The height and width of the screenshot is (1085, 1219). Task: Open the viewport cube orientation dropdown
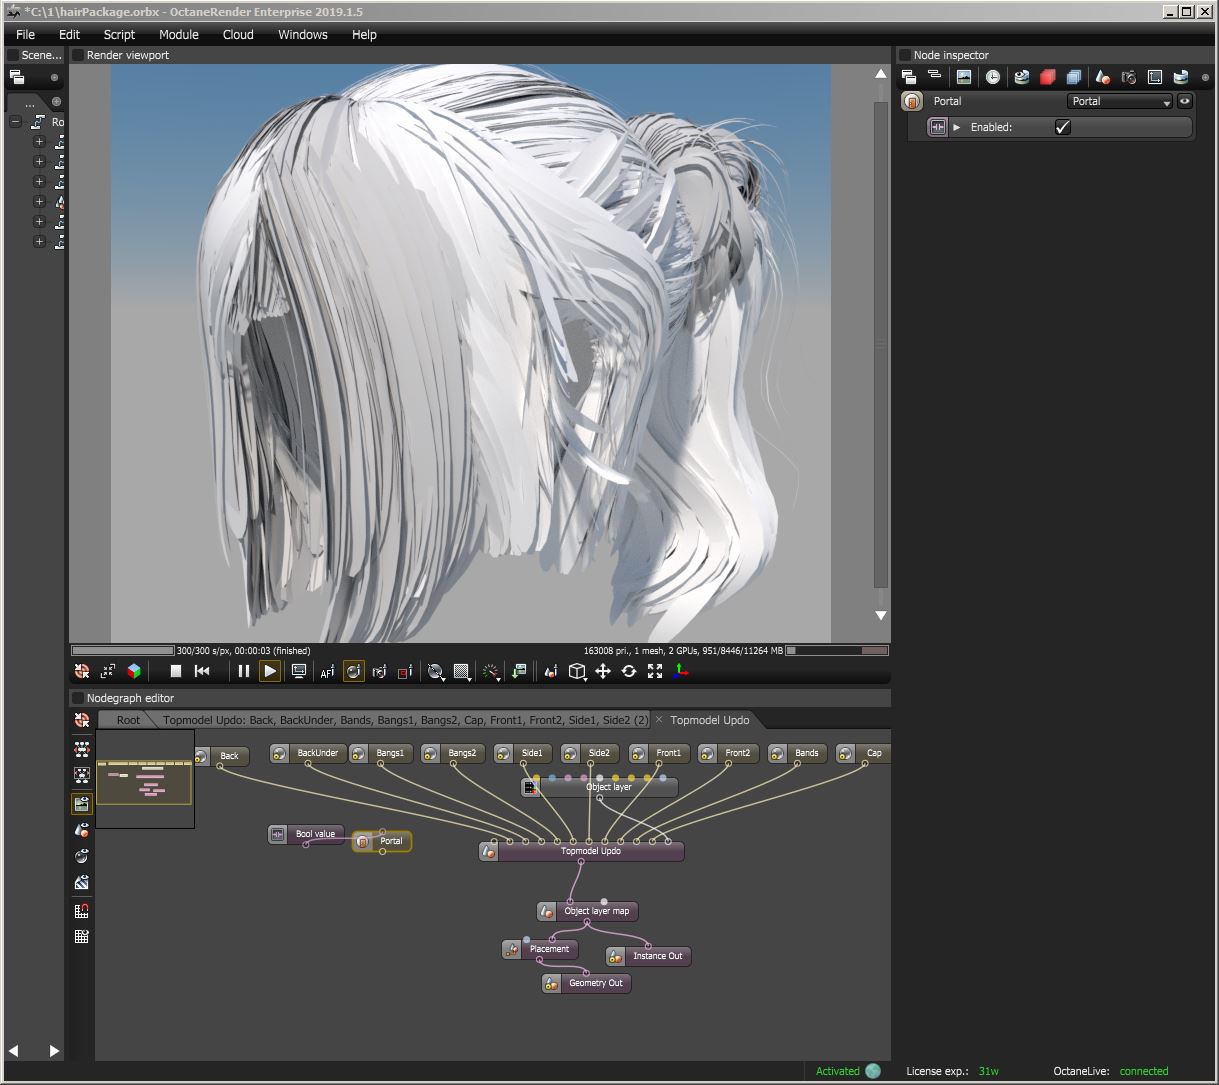click(x=577, y=672)
